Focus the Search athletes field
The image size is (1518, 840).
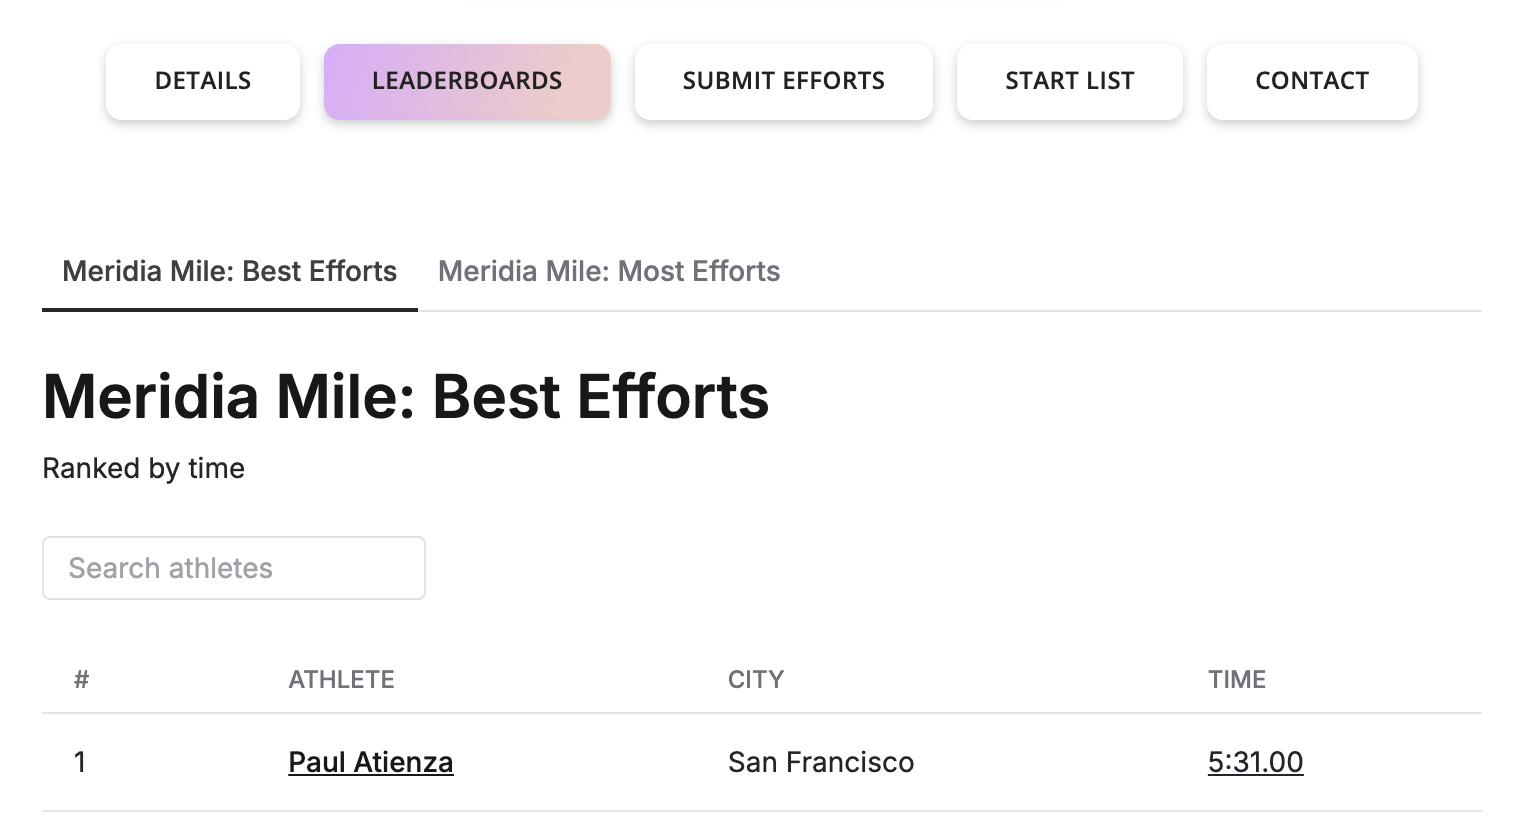(233, 568)
